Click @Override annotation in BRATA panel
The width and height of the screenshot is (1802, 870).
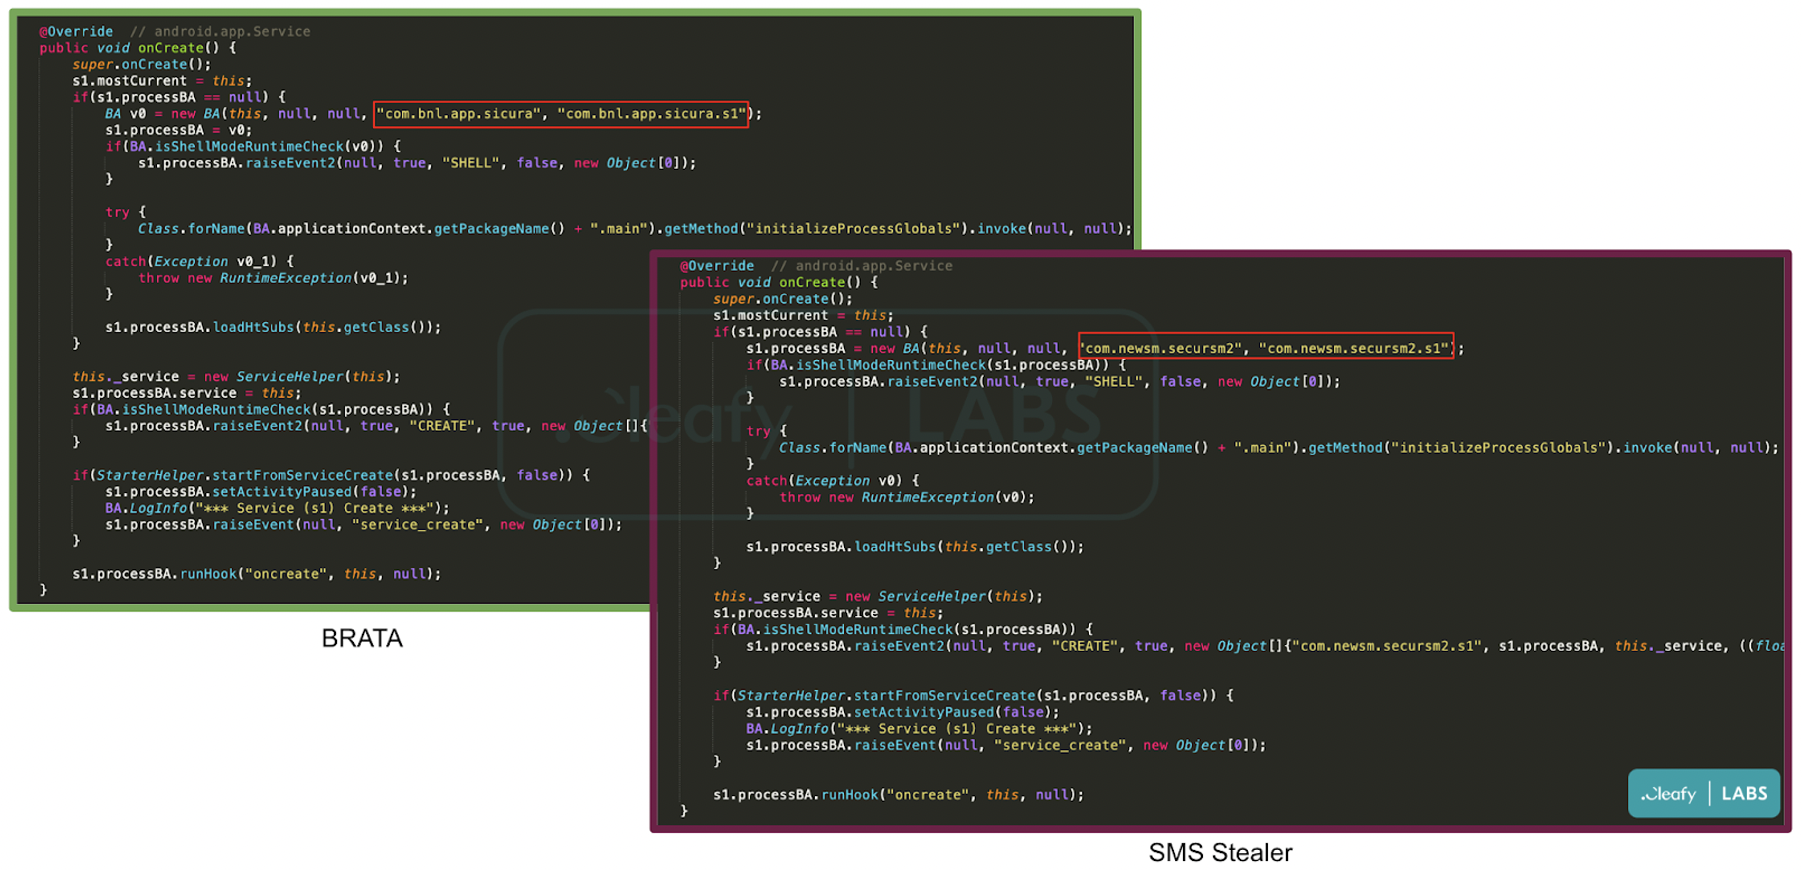(76, 32)
